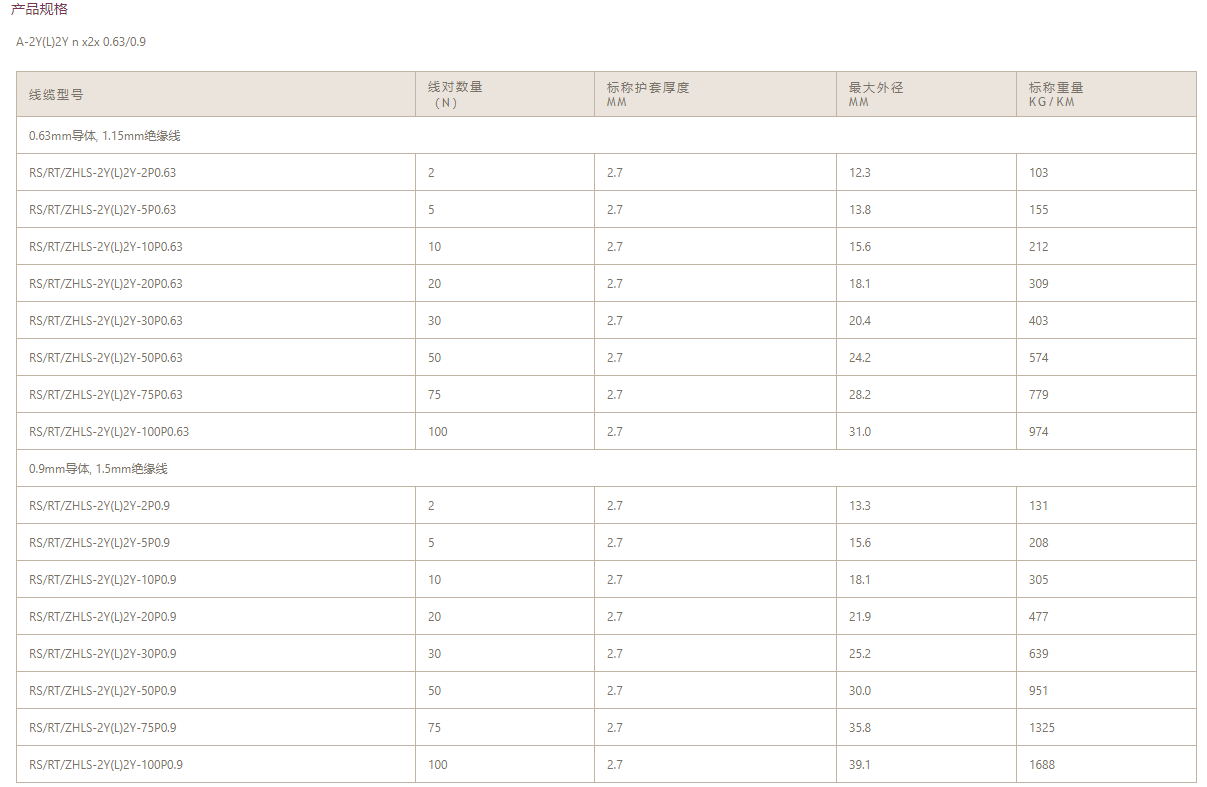Screen dimensions: 1207x787
Task: Click model RS/RT/ZHLS-2Y(L)2Y-100P0.63
Action: 109,432
